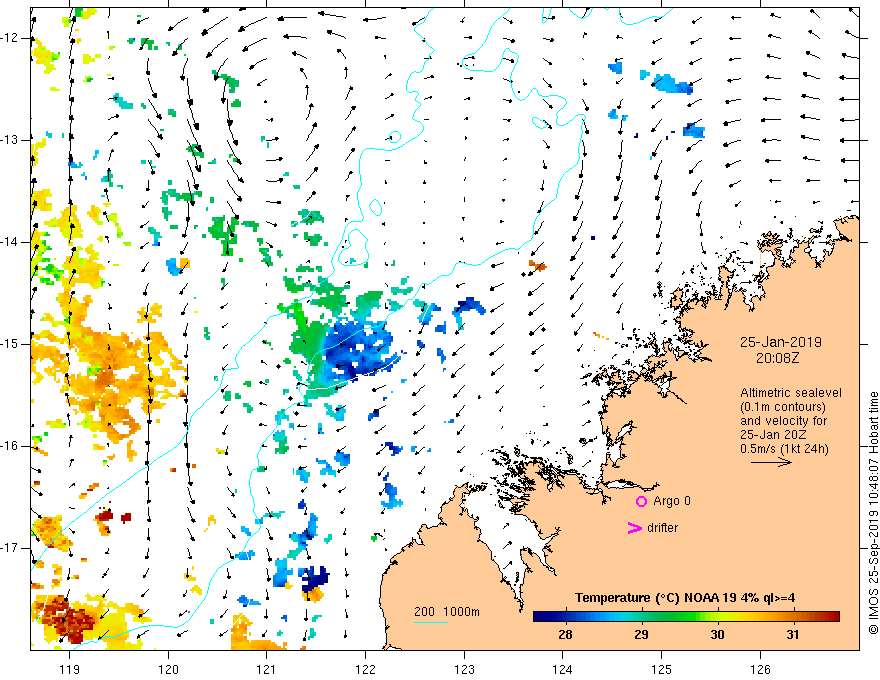Screen dimensions: 880x680
Task: Click longitude label 122 on bottom axis
Action: click(x=365, y=669)
